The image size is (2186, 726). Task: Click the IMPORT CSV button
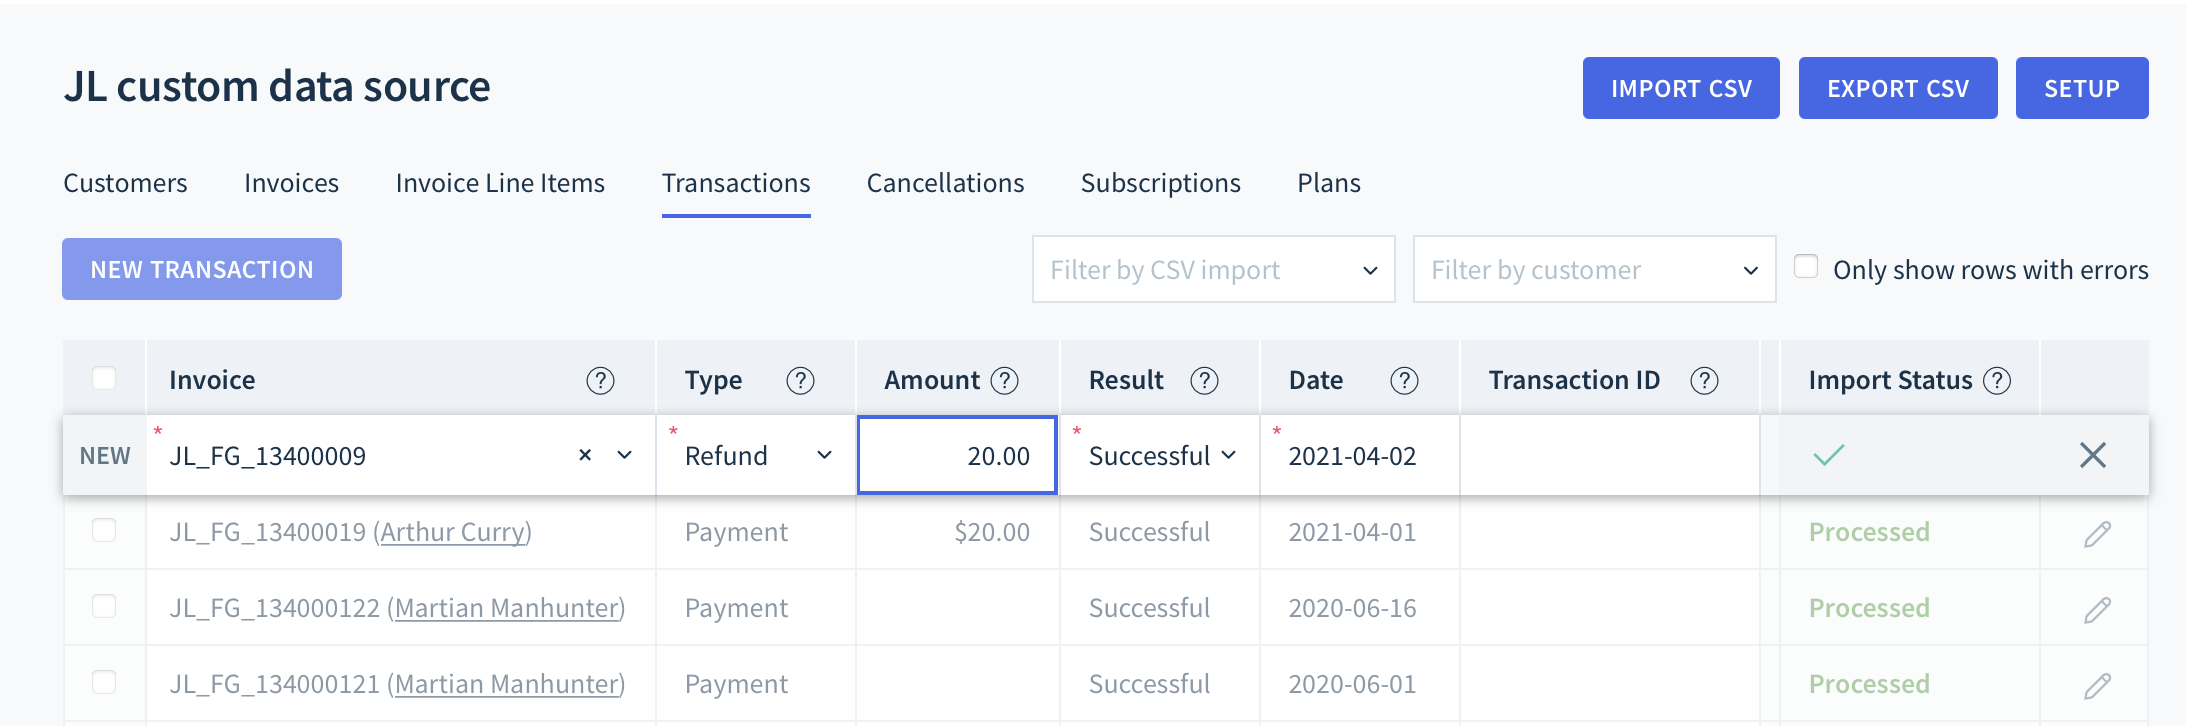click(x=1681, y=88)
